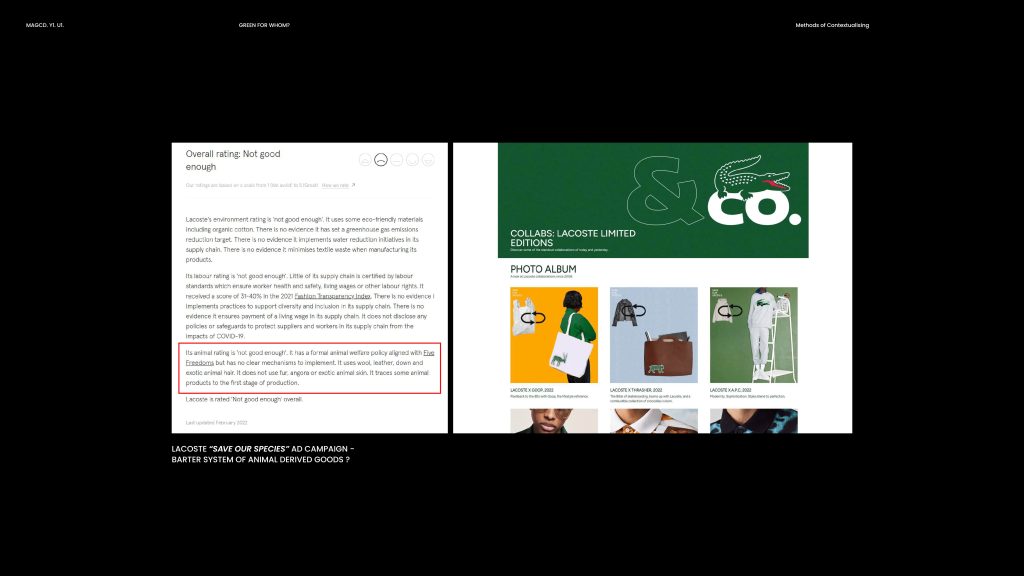This screenshot has width=1024, height=576.
Task: Click the 'LACOSTE X GOOP, 2022' caption
Action: (x=532, y=390)
